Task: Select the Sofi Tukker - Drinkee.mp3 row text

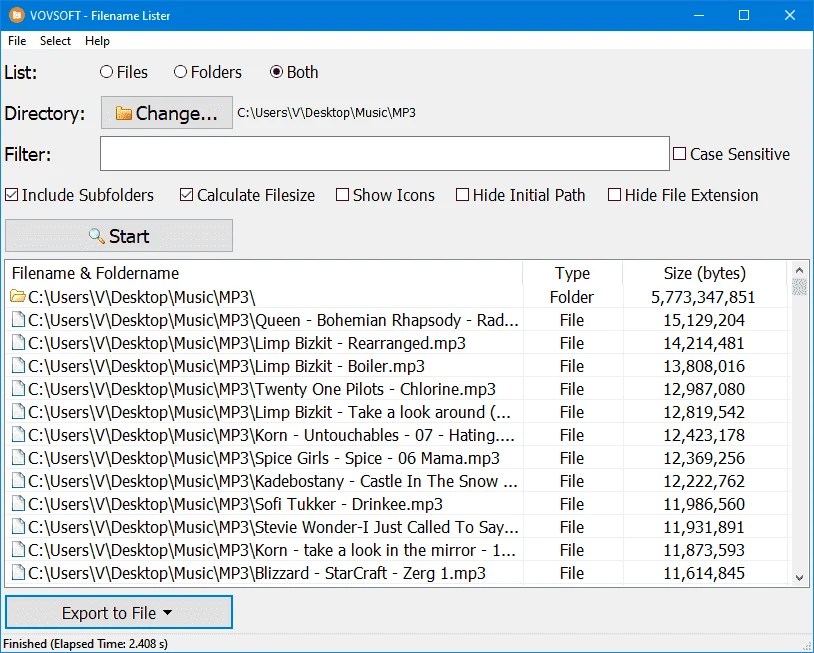Action: [236, 504]
